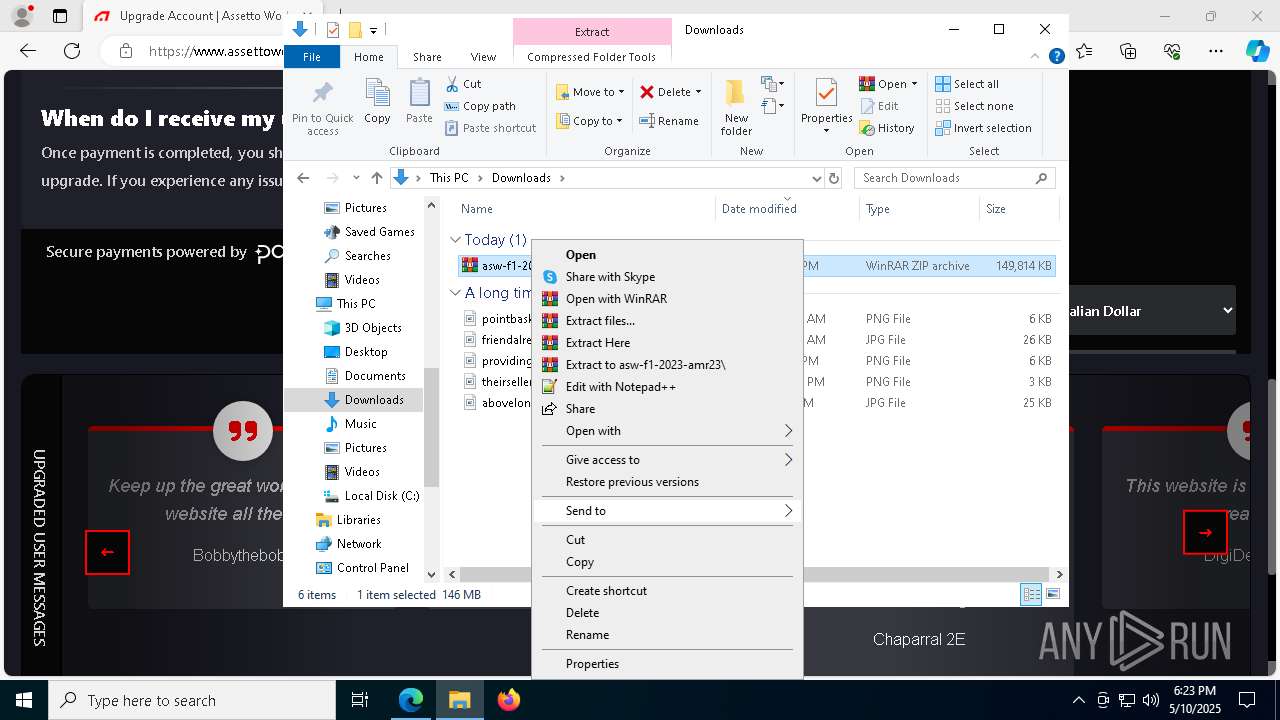Choose Extract Here in context menu
Screen dimensions: 1280x720
click(x=667, y=343)
